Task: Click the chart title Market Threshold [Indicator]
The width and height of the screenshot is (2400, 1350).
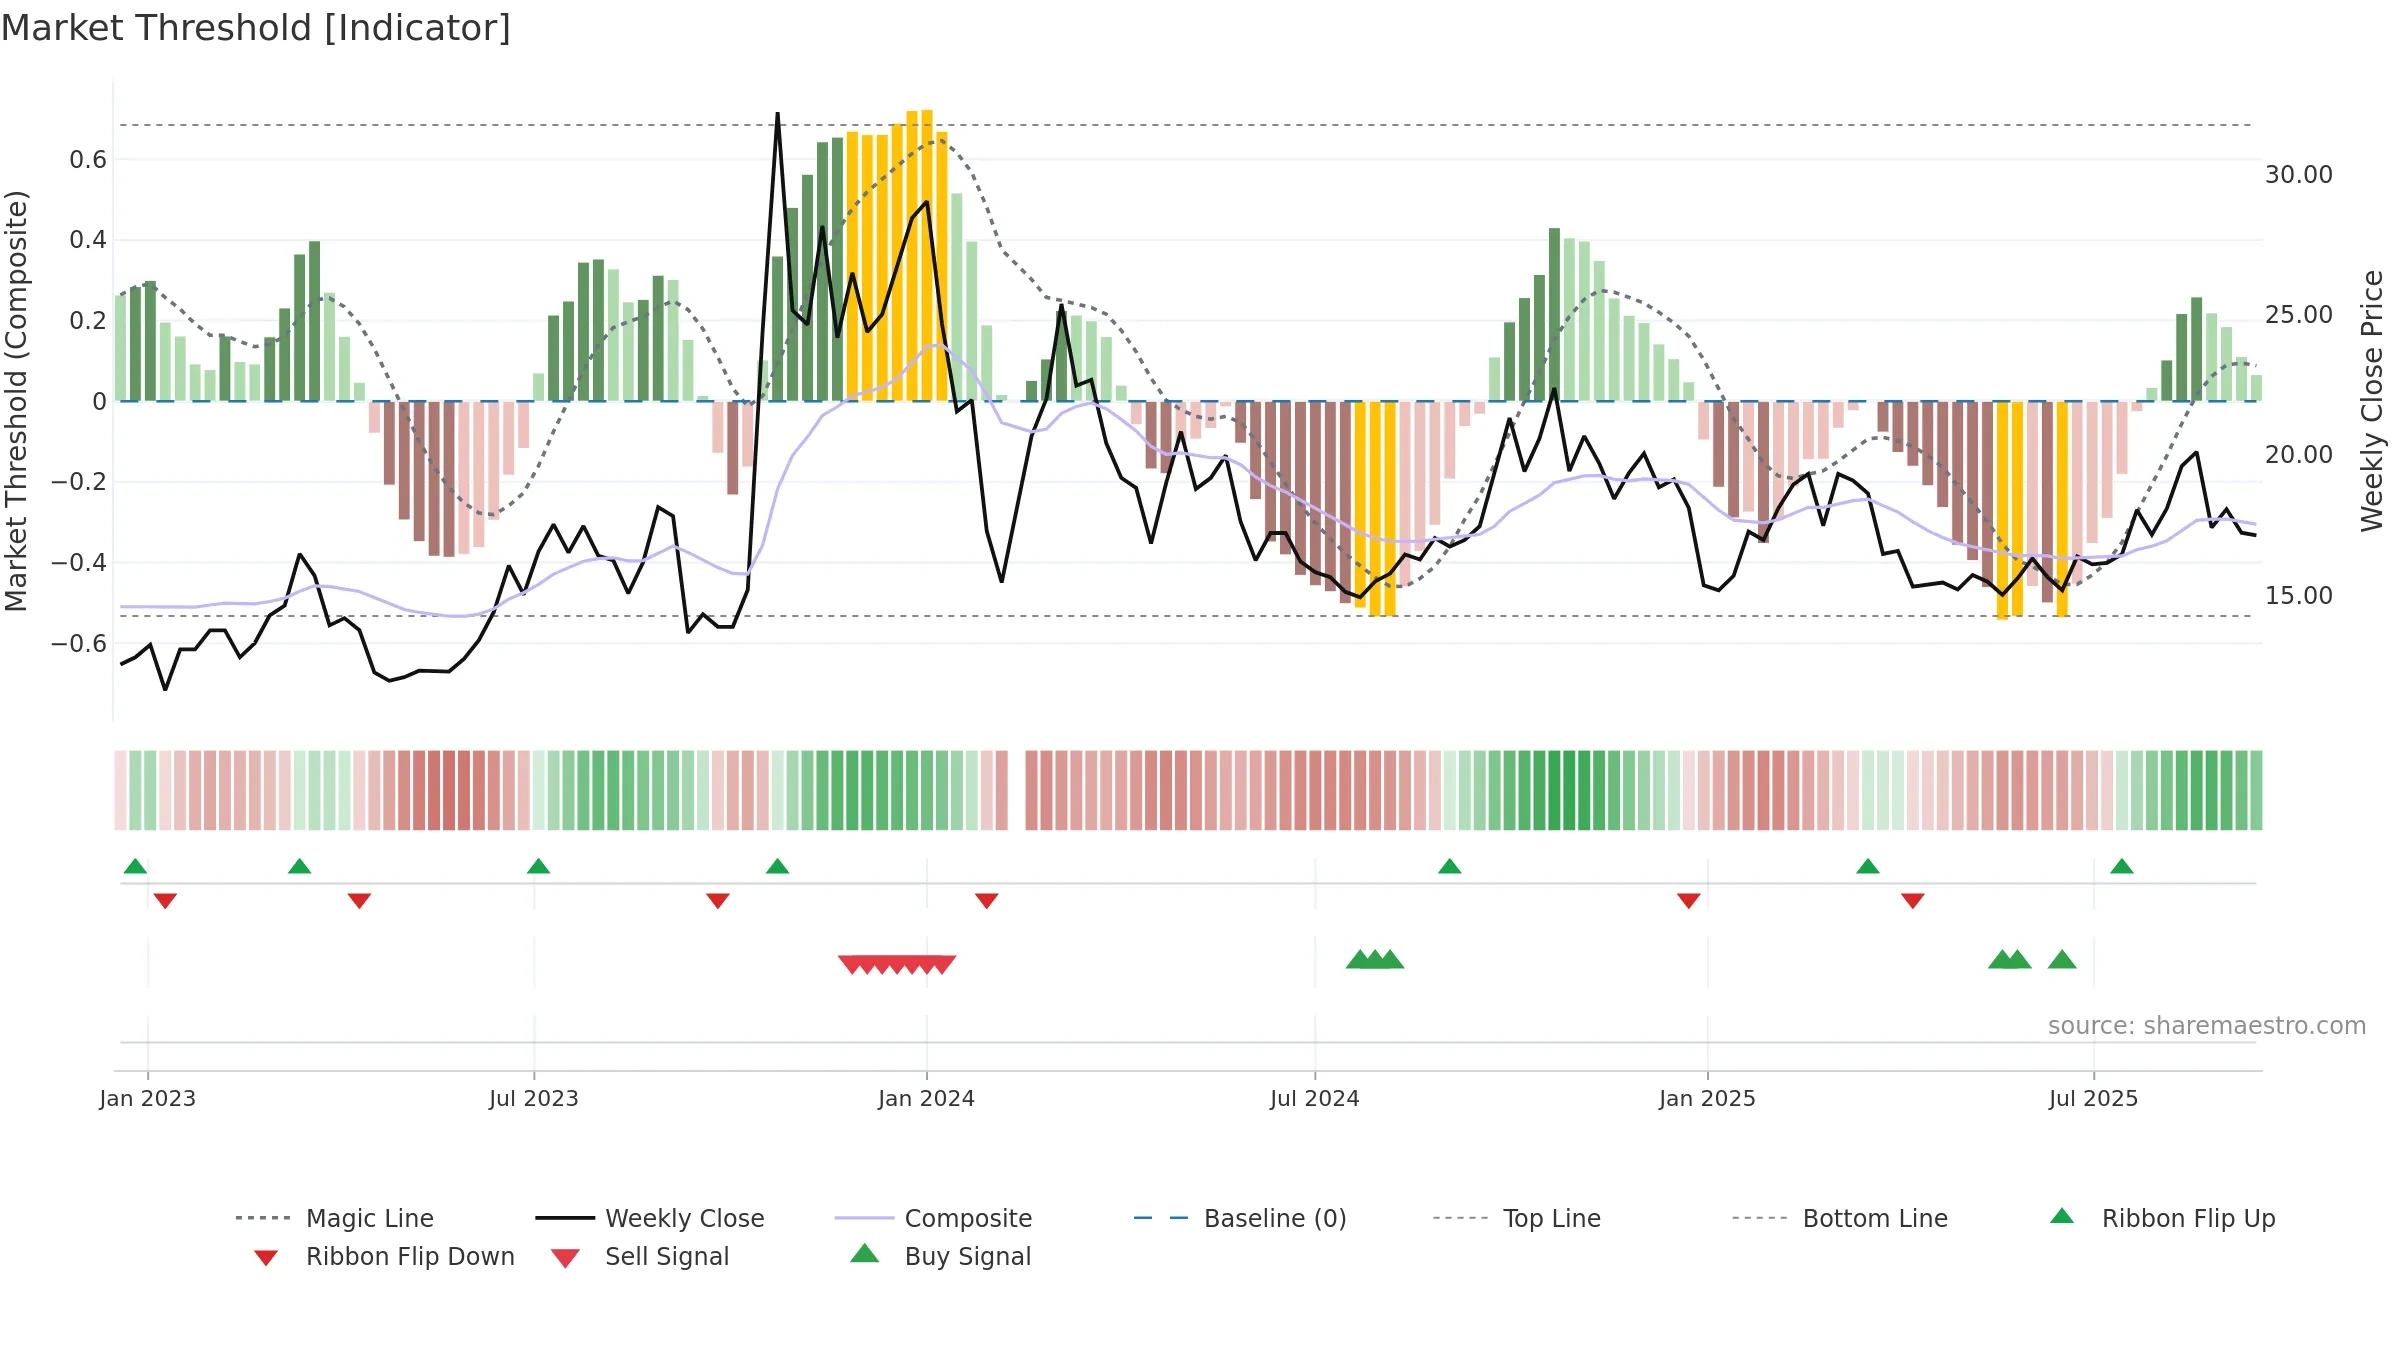Action: (x=256, y=28)
